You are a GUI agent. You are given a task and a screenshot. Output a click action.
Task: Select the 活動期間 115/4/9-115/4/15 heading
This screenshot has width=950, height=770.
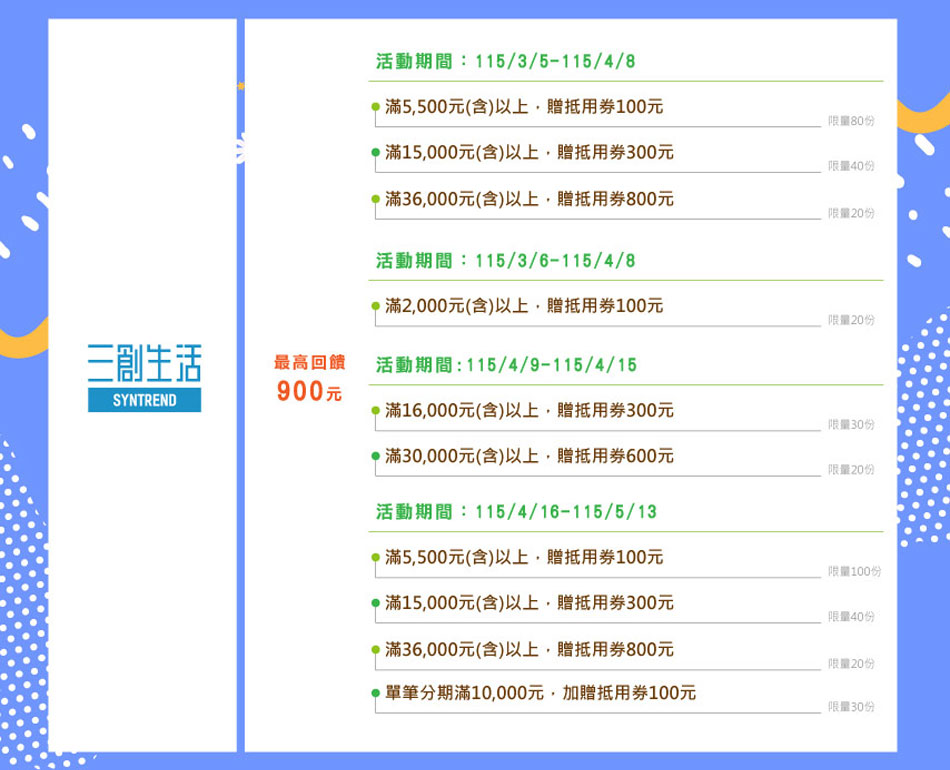505,366
